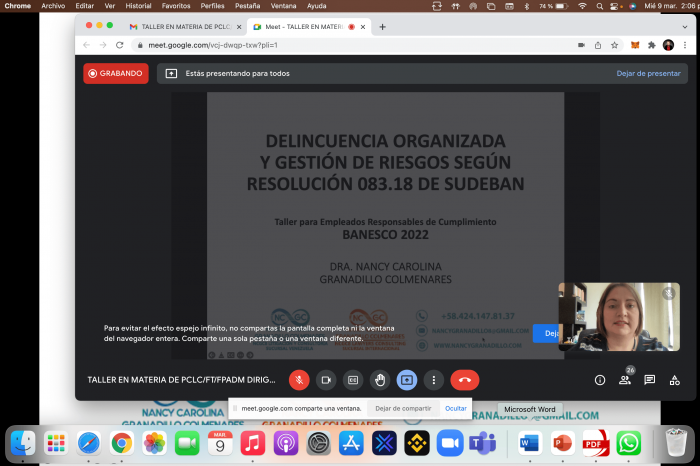Image resolution: width=700 pixels, height=466 pixels.
Task: Go back in browser history
Action: click(87, 45)
